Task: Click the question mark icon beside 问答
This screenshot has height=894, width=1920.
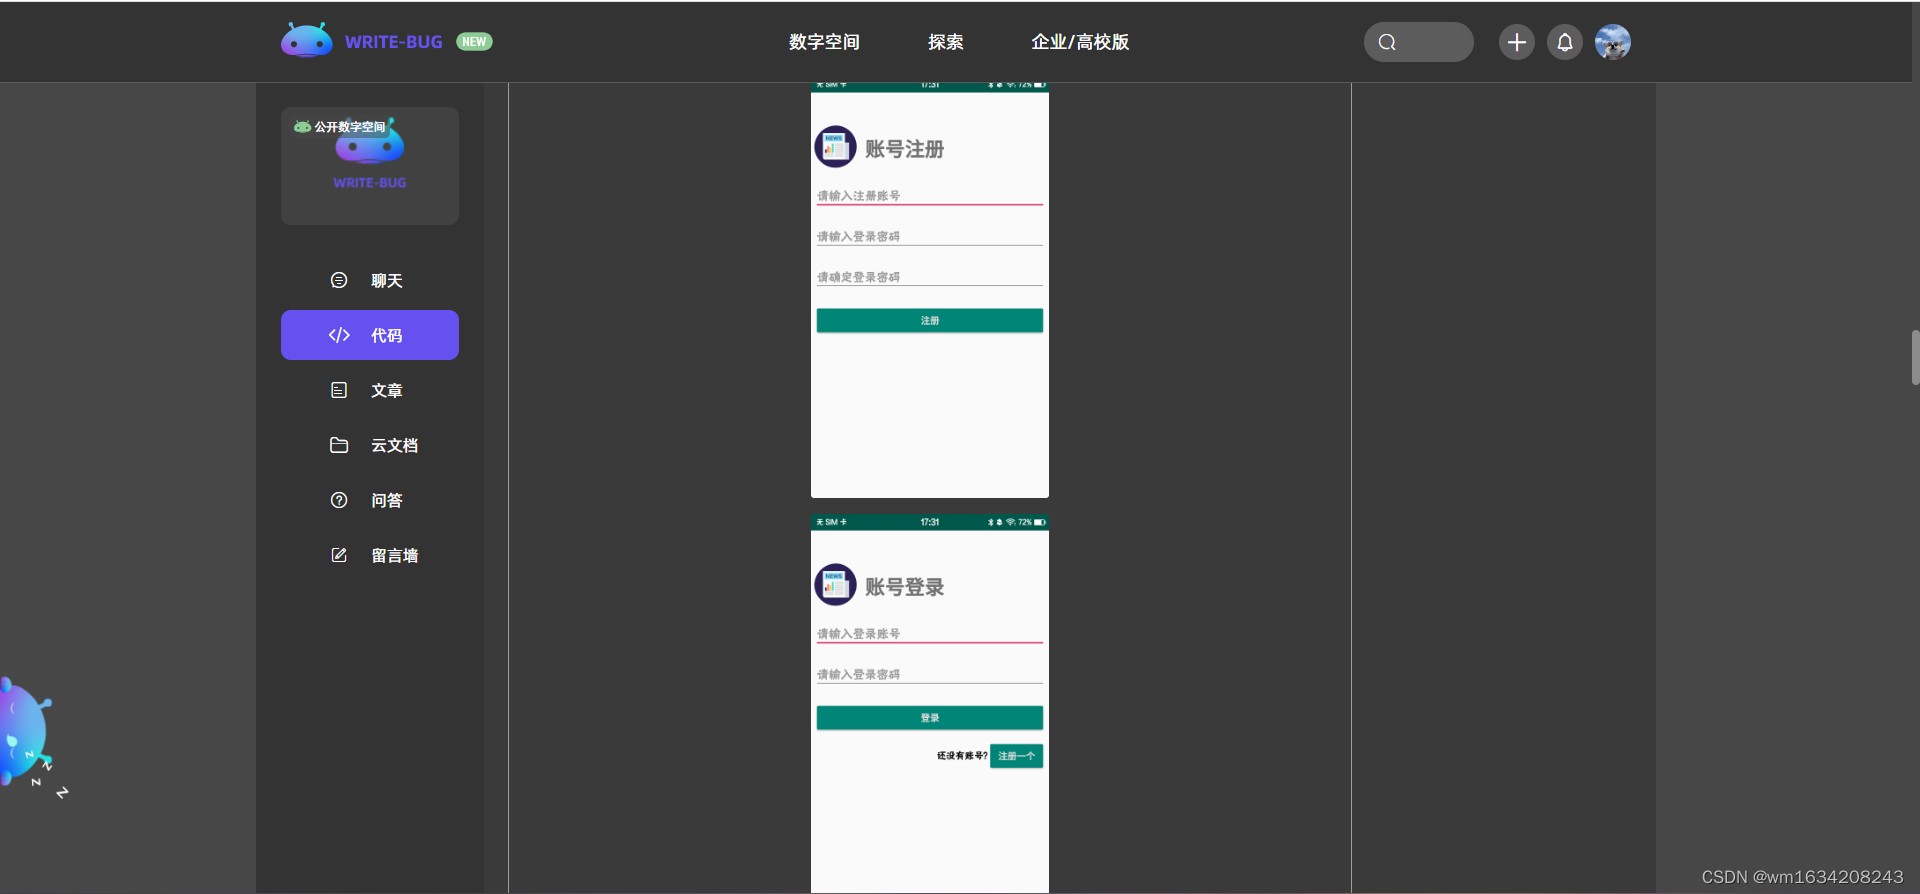Action: (x=339, y=500)
